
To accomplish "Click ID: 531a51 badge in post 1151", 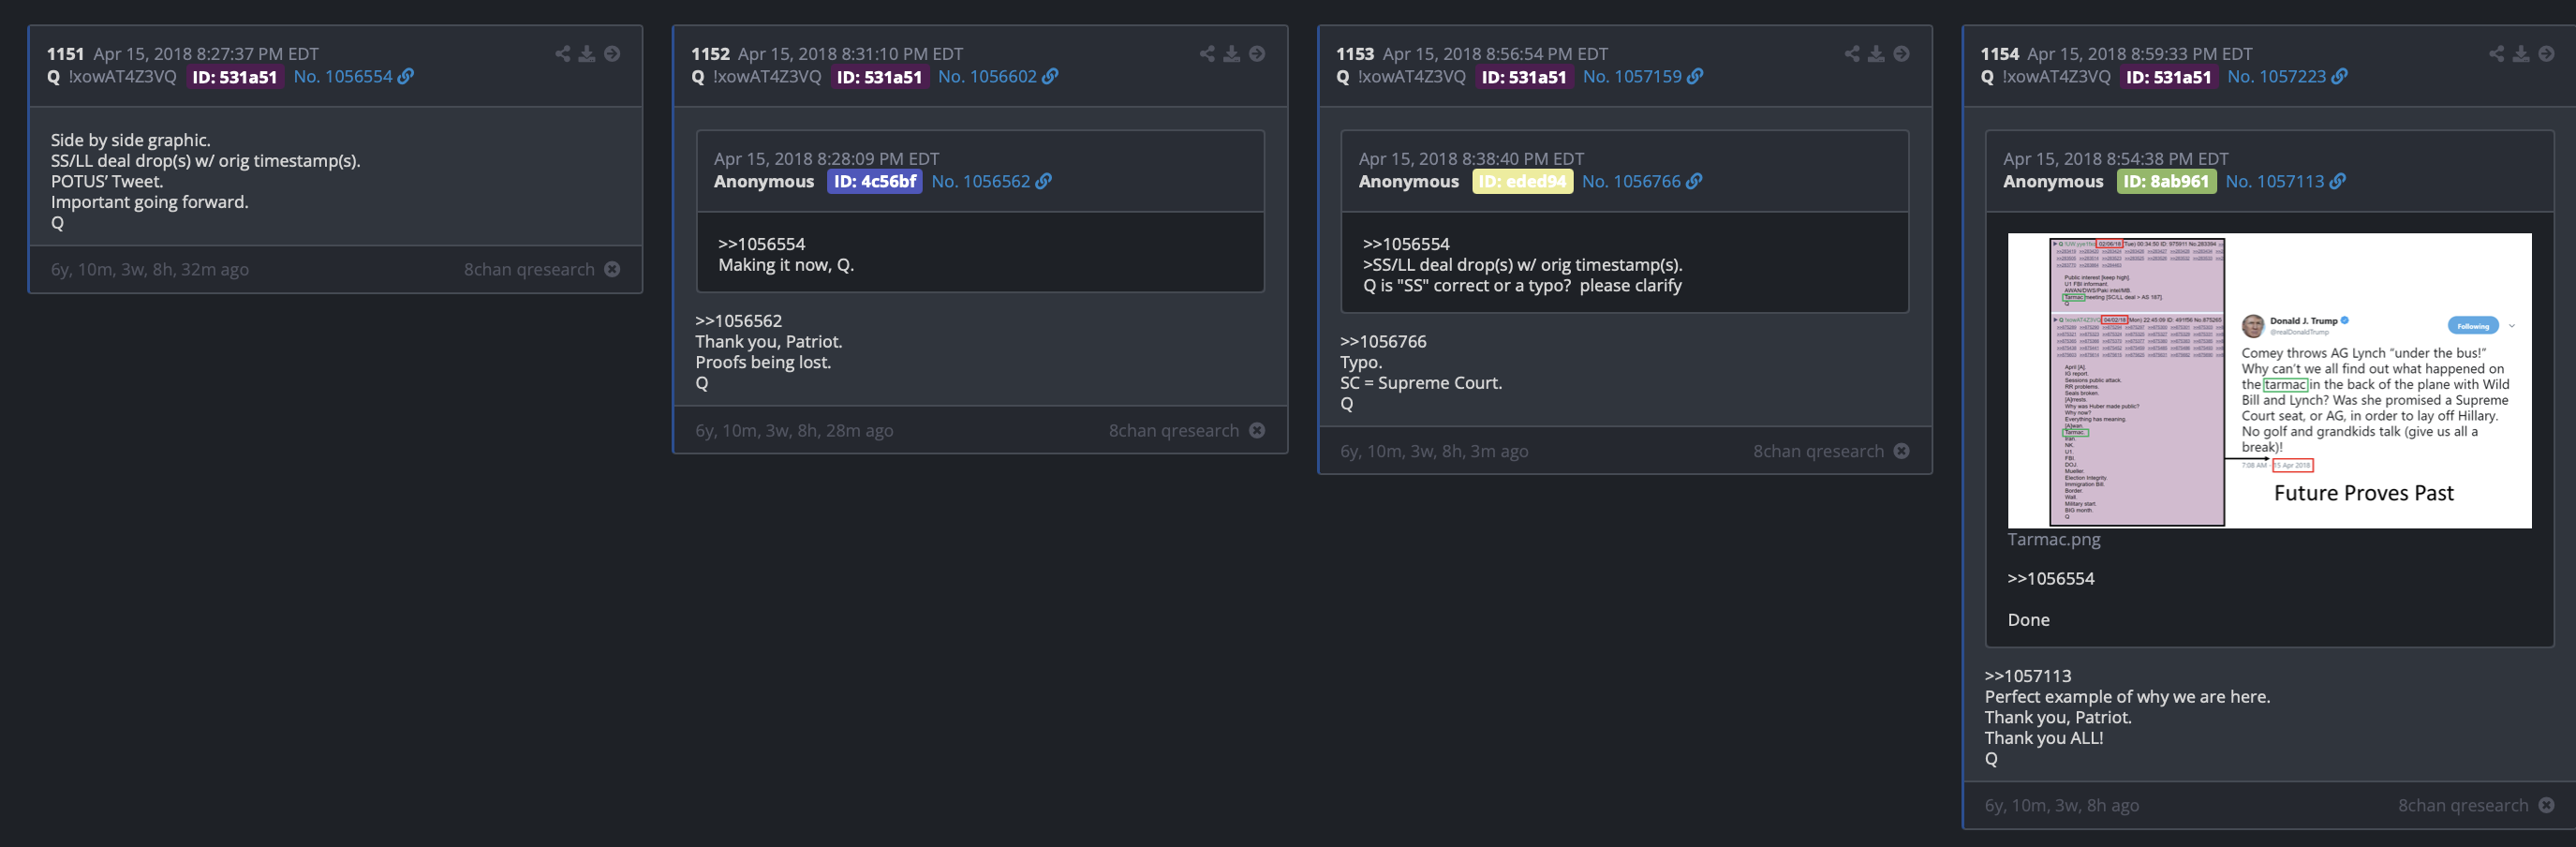I will [234, 77].
